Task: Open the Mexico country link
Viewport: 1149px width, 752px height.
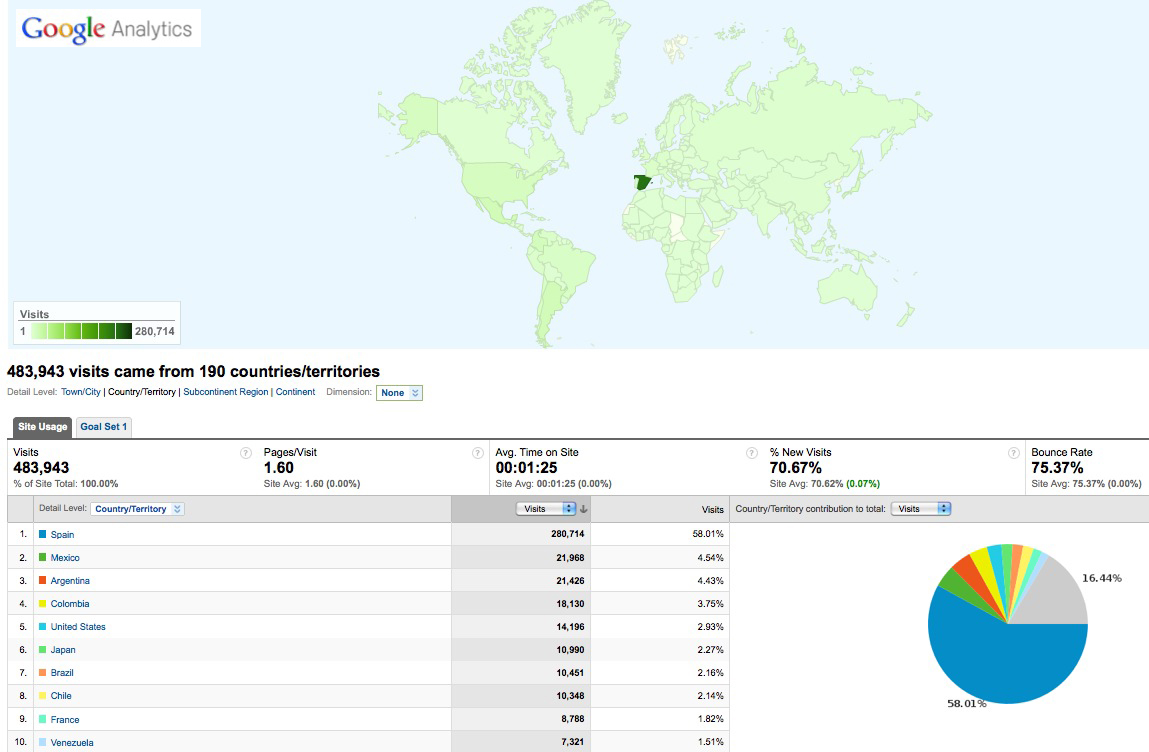Action: 65,558
